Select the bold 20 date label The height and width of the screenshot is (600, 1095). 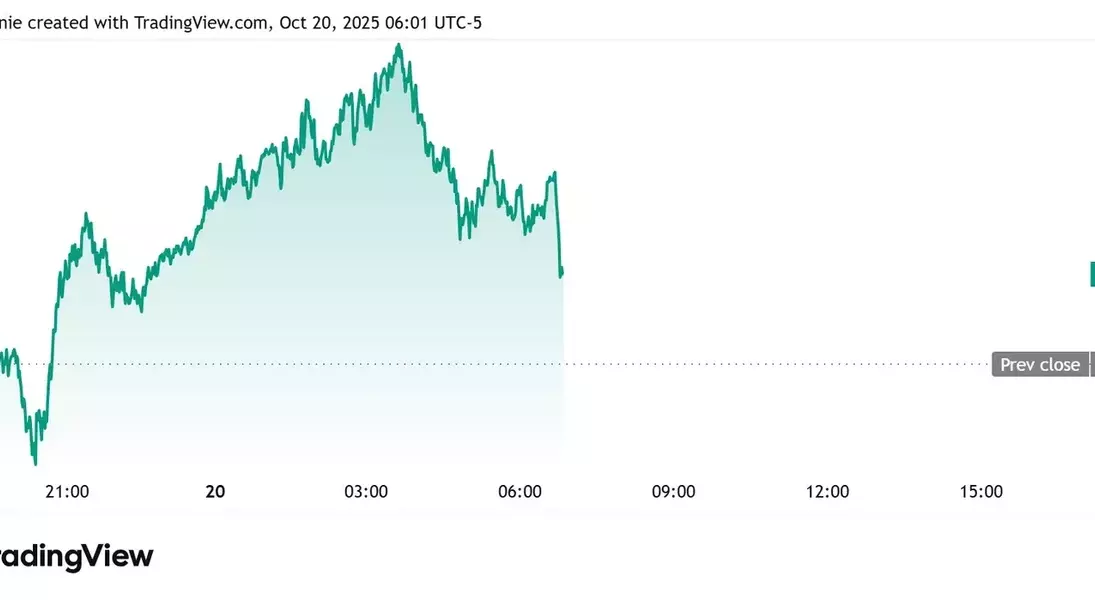coord(215,491)
